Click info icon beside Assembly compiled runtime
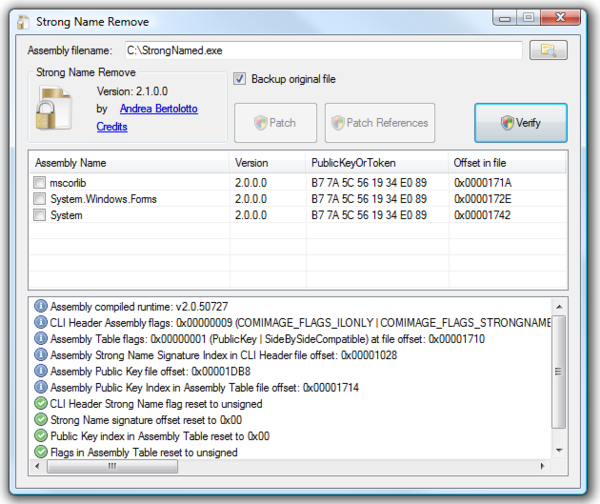Screen dimensions: 600x504 pos(41,306)
